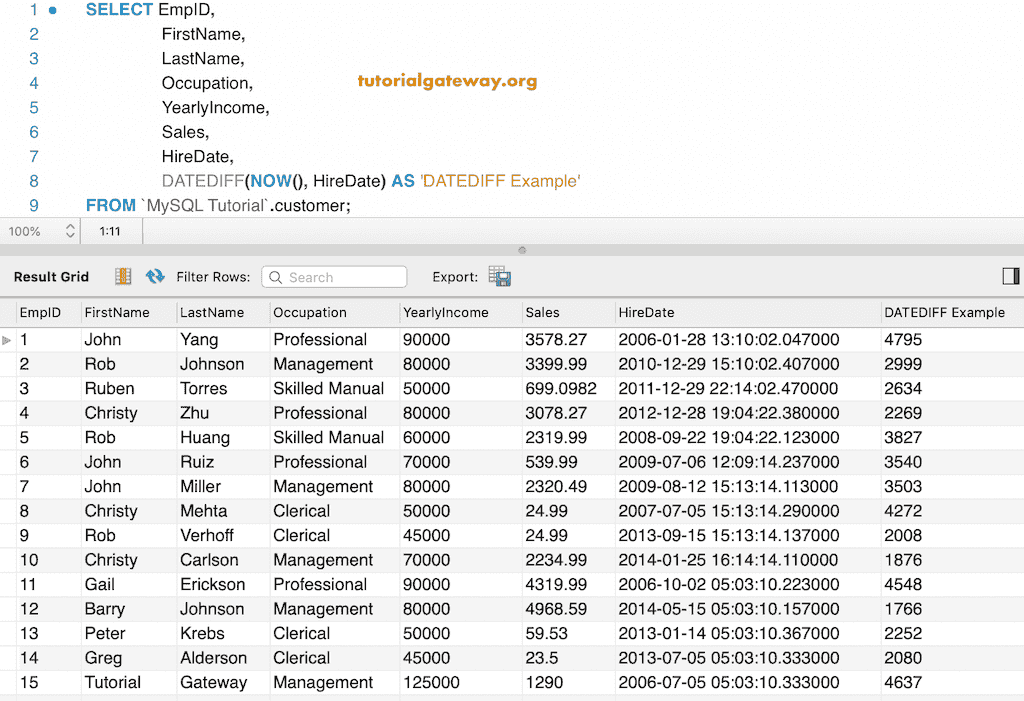Click the grid layout icon beside Result Grid
This screenshot has height=701, width=1024.
point(123,277)
